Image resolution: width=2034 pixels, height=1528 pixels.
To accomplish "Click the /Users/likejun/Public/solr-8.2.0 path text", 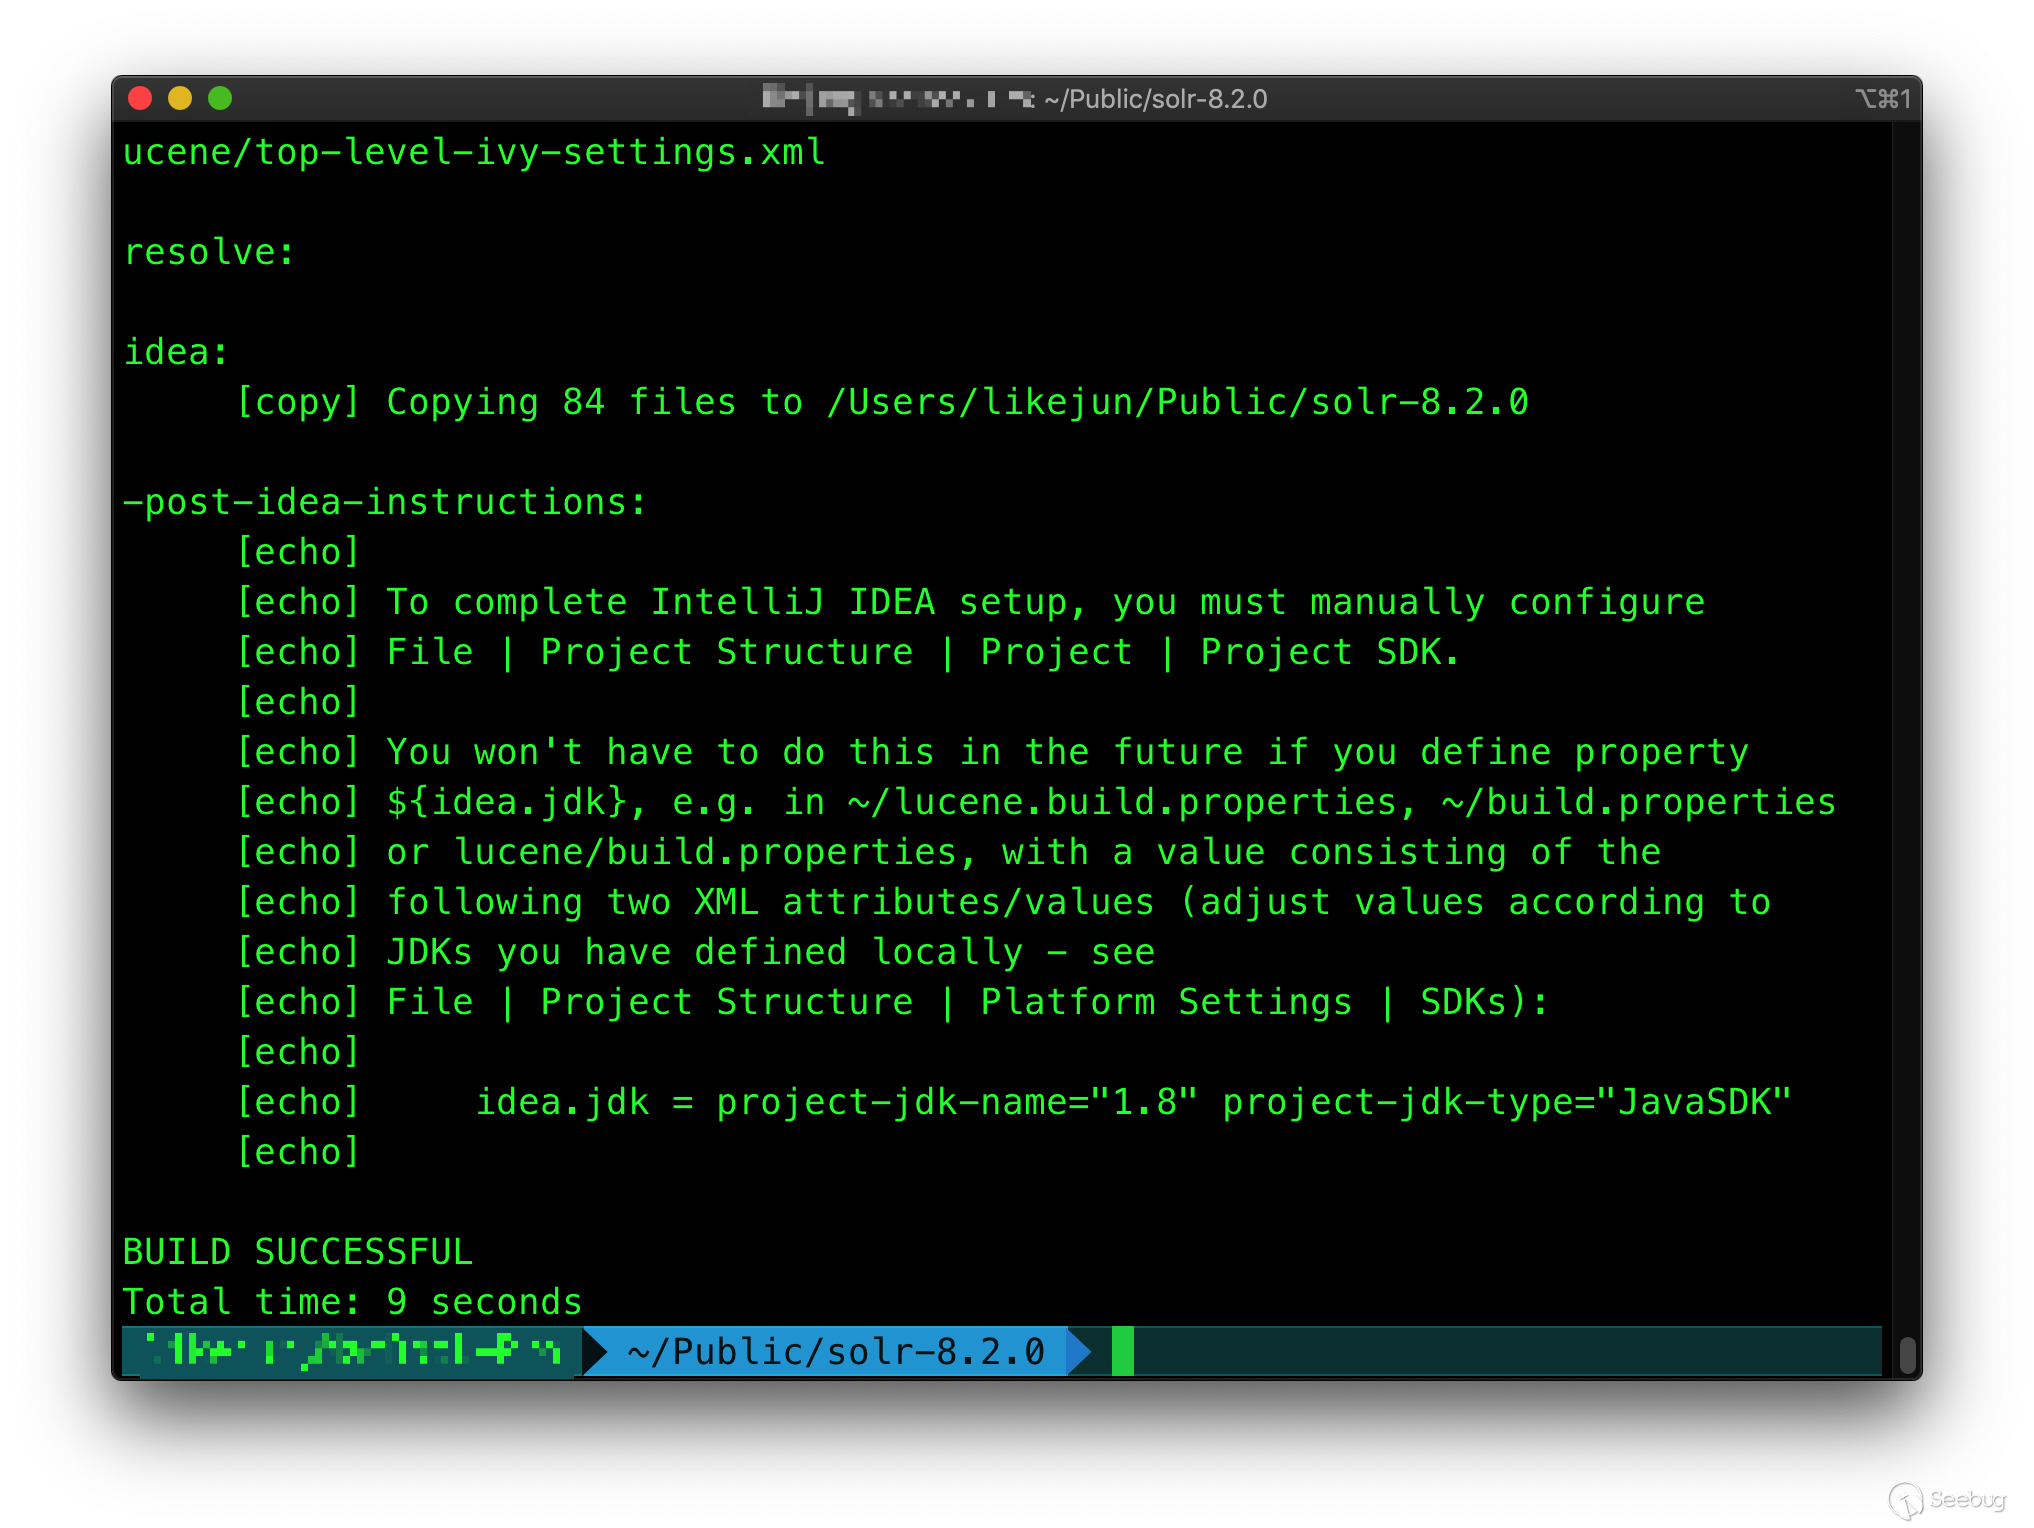I will click(1177, 402).
